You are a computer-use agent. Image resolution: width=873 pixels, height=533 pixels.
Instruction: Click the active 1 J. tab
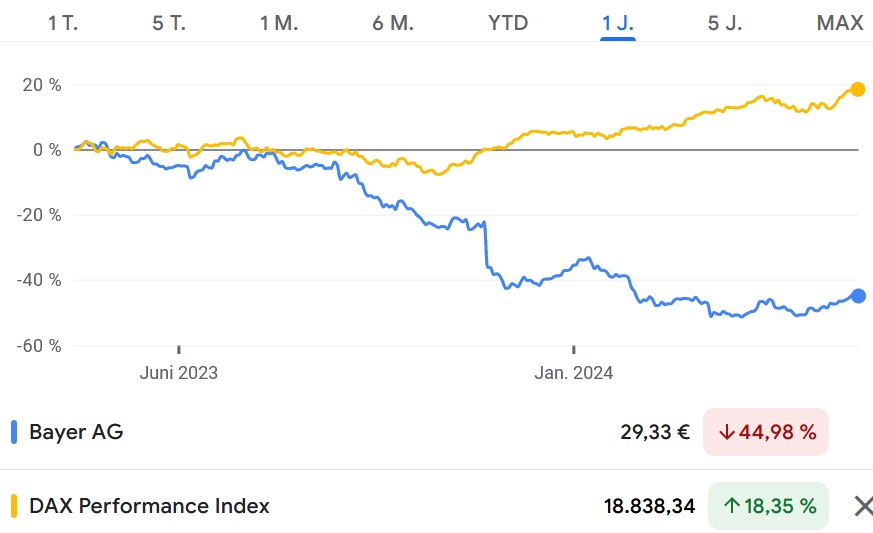[x=618, y=23]
